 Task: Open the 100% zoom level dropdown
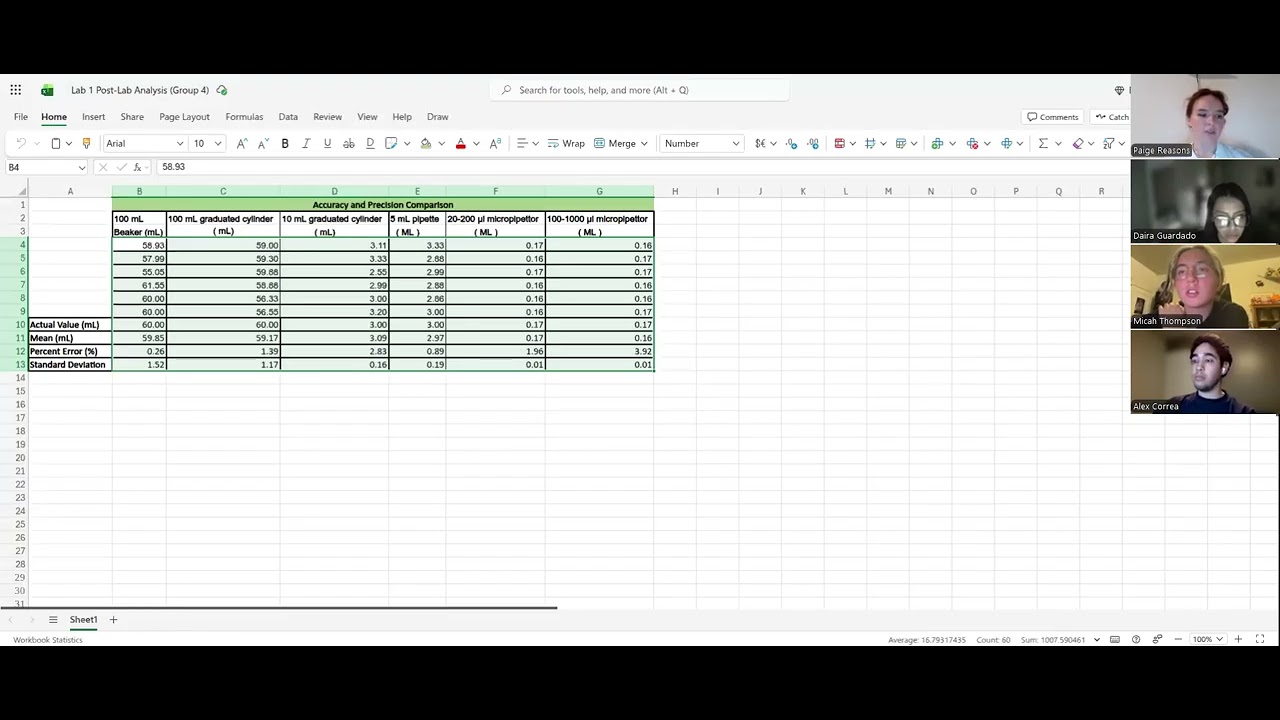(x=1207, y=640)
